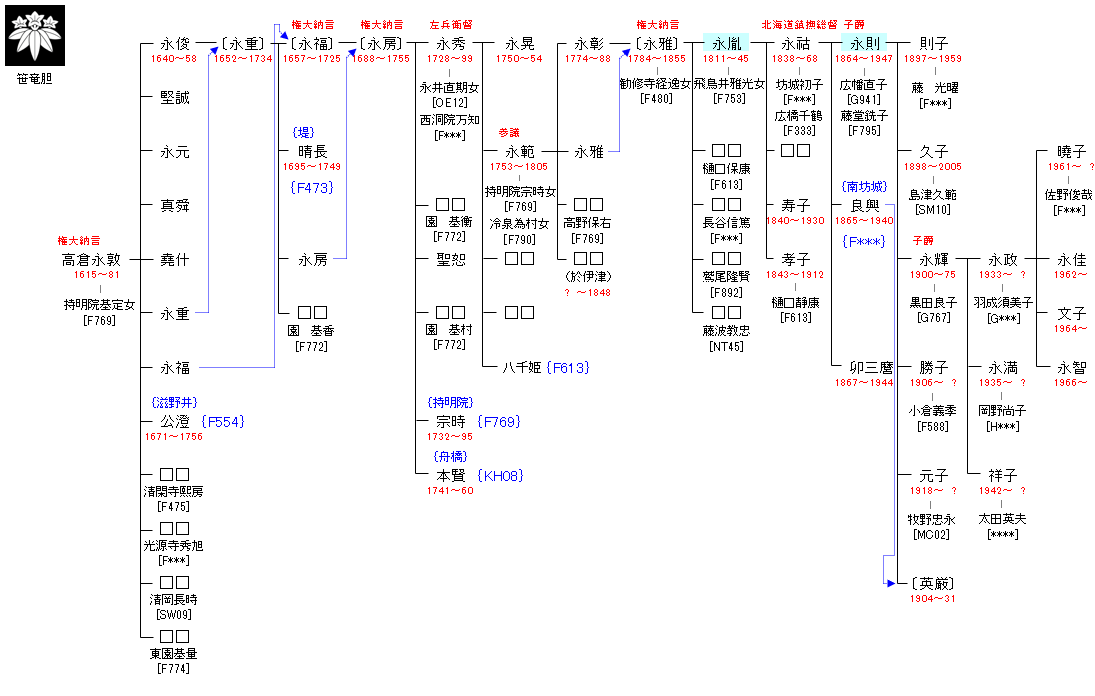Click the name 永元
The width and height of the screenshot is (1095, 696).
coord(175,151)
